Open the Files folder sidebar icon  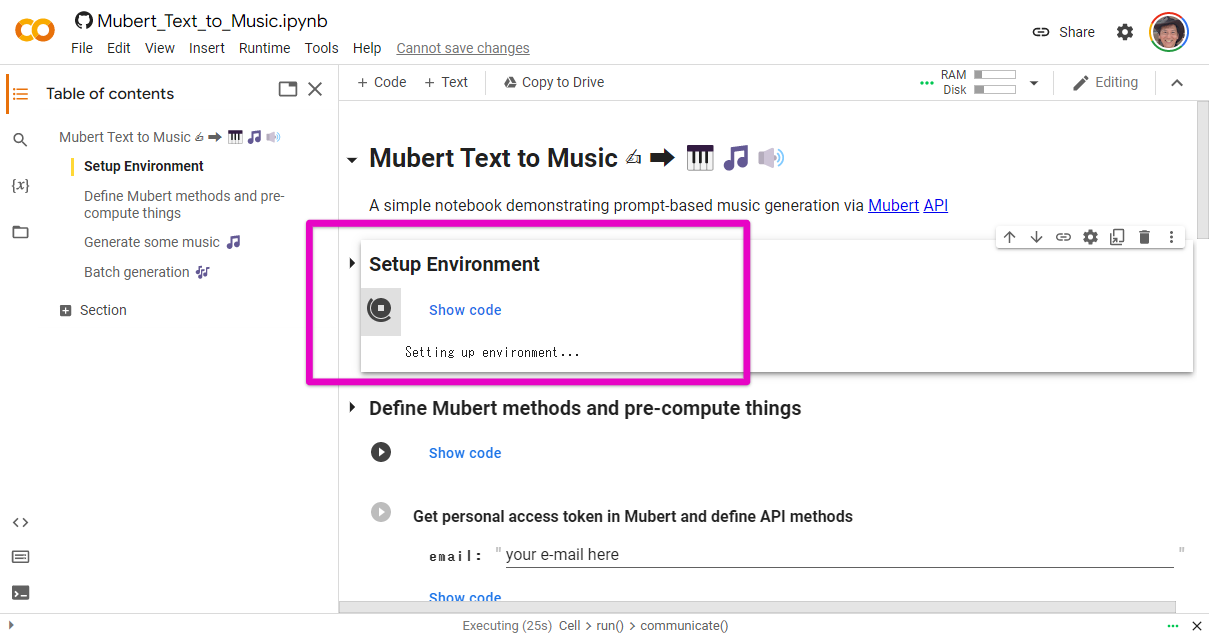click(20, 232)
